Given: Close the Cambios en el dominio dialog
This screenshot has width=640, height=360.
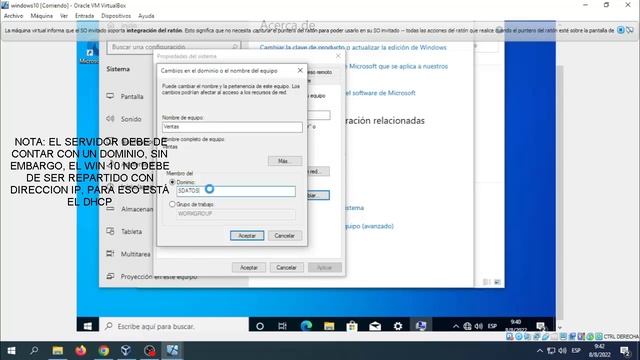Looking at the screenshot, I should pos(300,71).
